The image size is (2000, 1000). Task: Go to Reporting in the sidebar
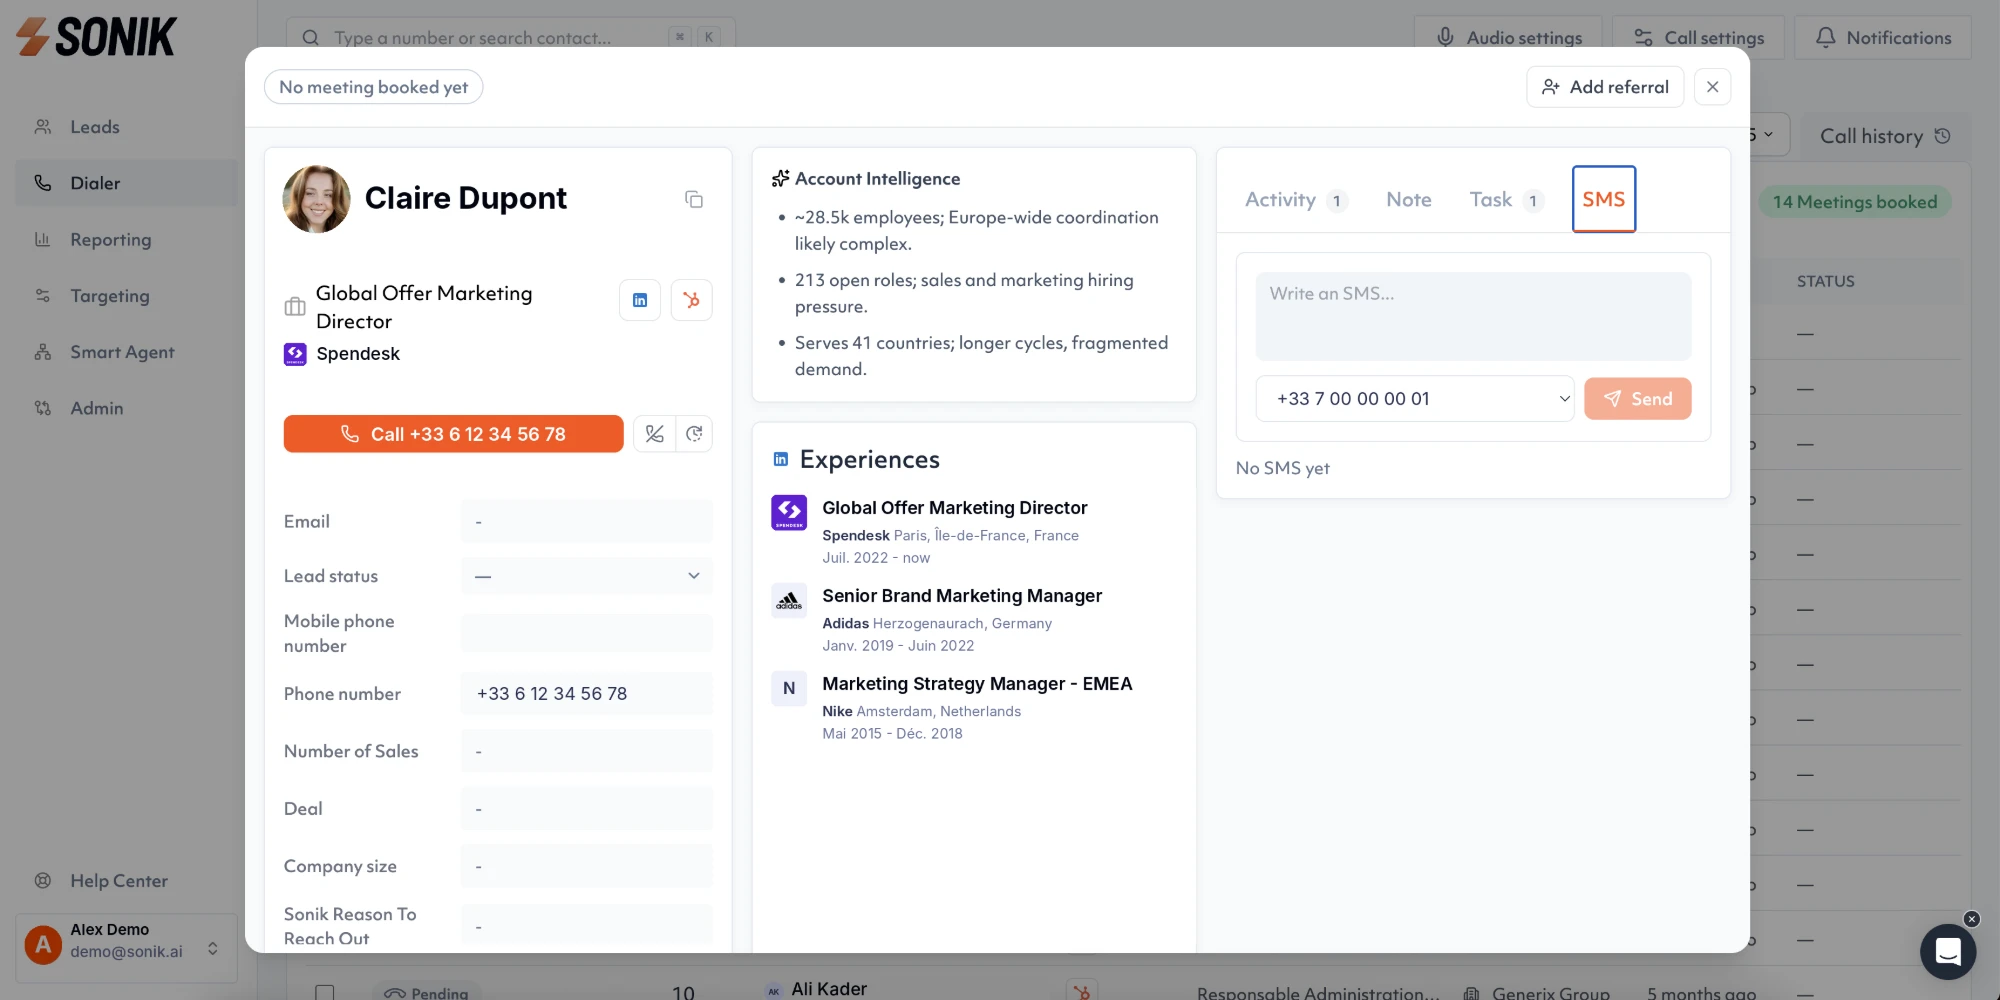pos(126,240)
